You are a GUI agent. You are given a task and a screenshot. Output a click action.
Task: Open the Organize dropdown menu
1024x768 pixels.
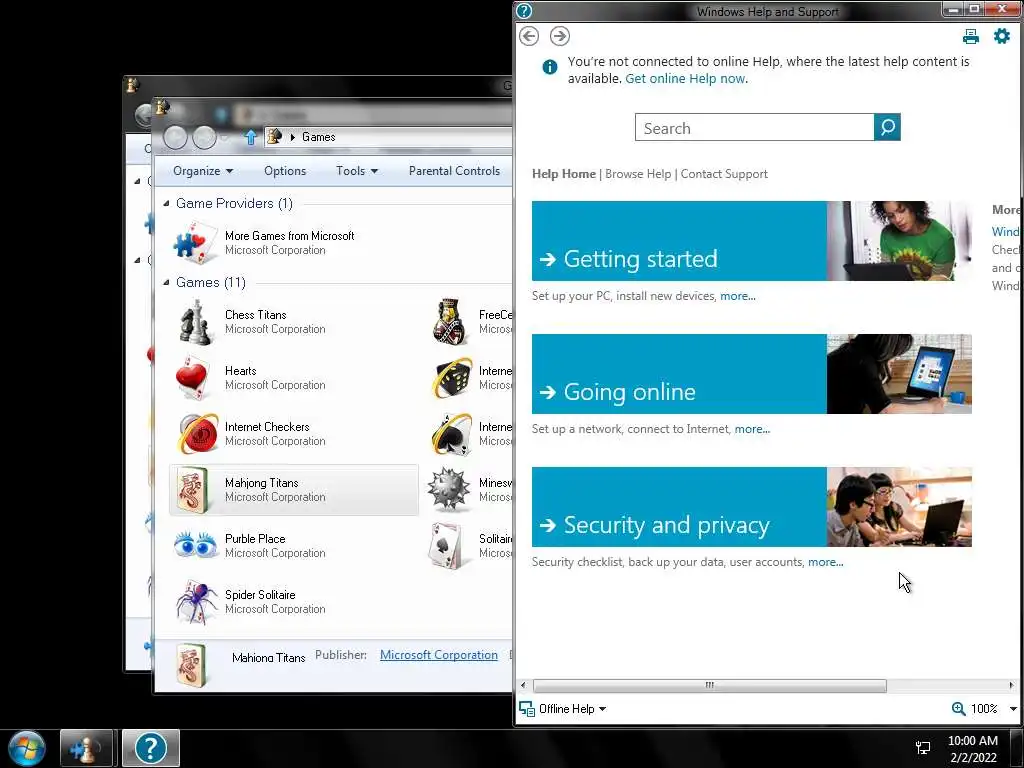click(203, 171)
